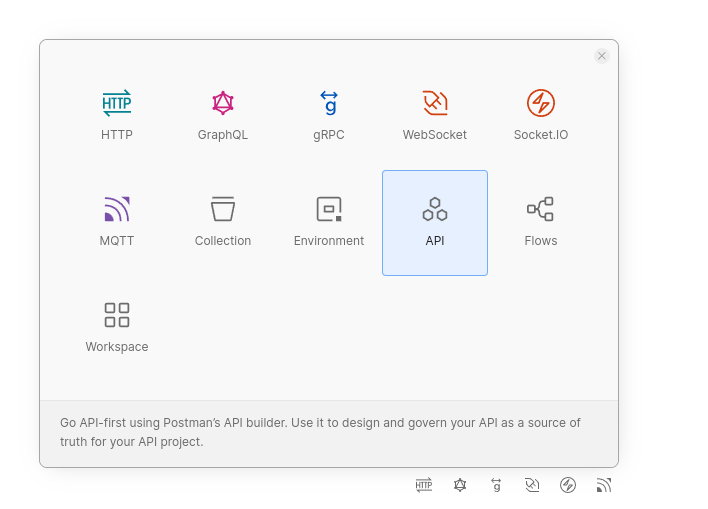Viewport: 708px width, 509px height.
Task: Open a new WebSocket request from the grid
Action: pyautogui.click(x=435, y=116)
